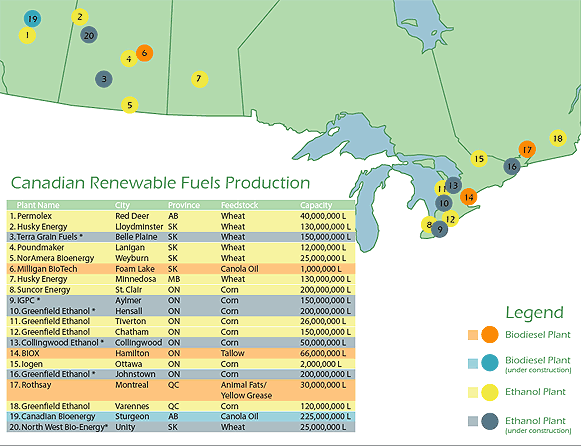Click Tallow feedstock cell
The height and width of the screenshot is (446, 581).
pos(233,353)
